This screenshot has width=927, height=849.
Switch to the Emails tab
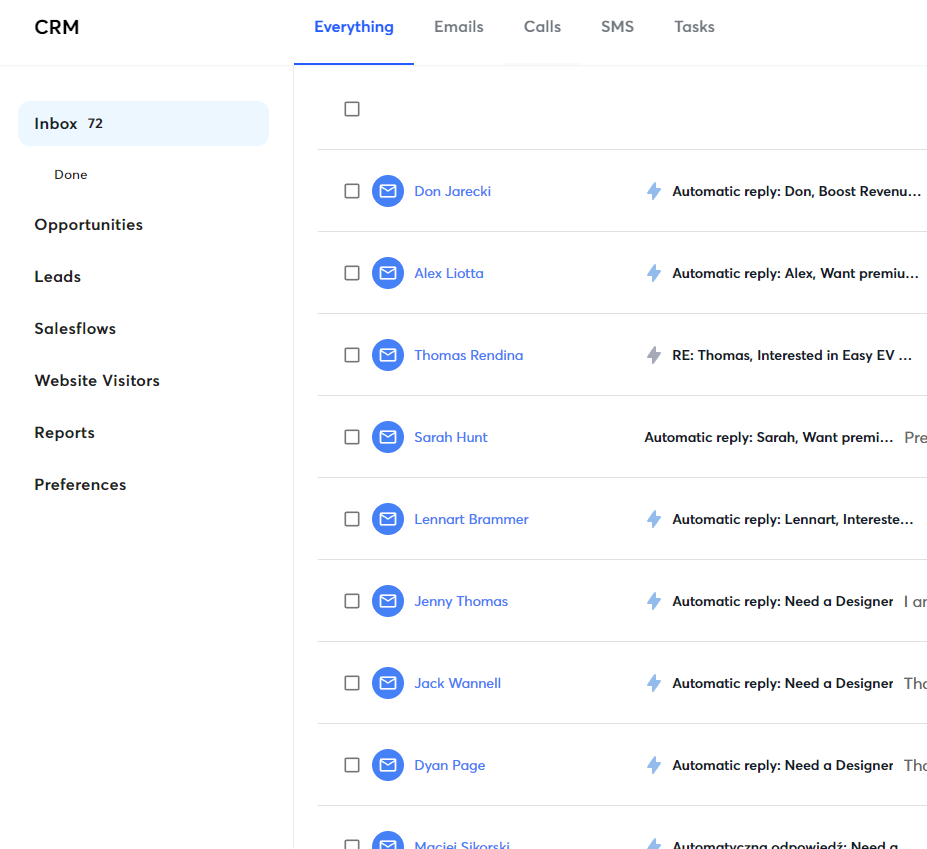[458, 27]
